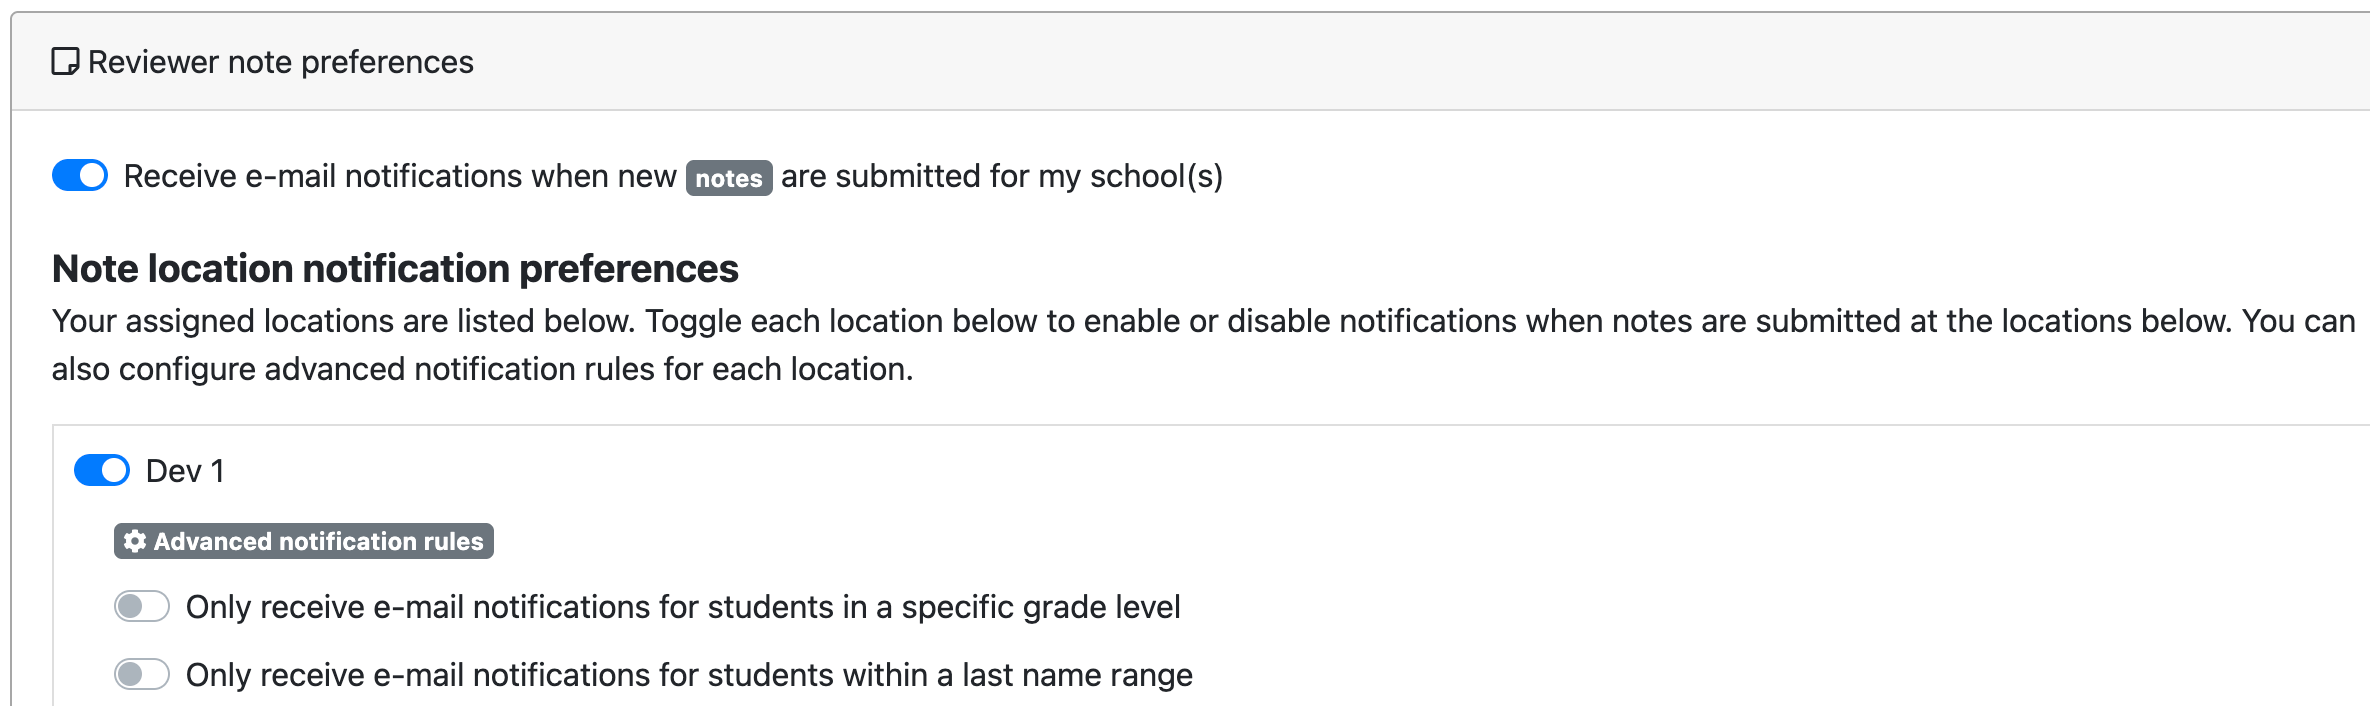Click the note icon beside Reviewer note preferences
The image size is (2370, 706).
click(x=65, y=62)
